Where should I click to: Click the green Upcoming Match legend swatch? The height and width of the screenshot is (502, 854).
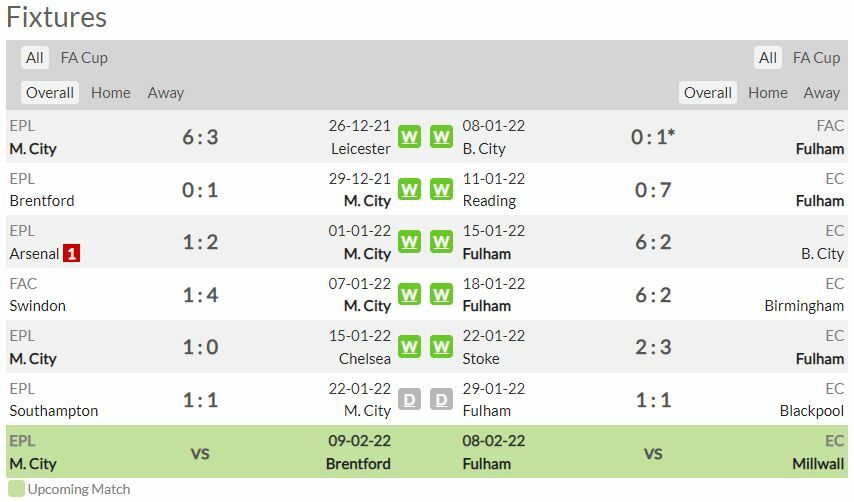click(15, 490)
